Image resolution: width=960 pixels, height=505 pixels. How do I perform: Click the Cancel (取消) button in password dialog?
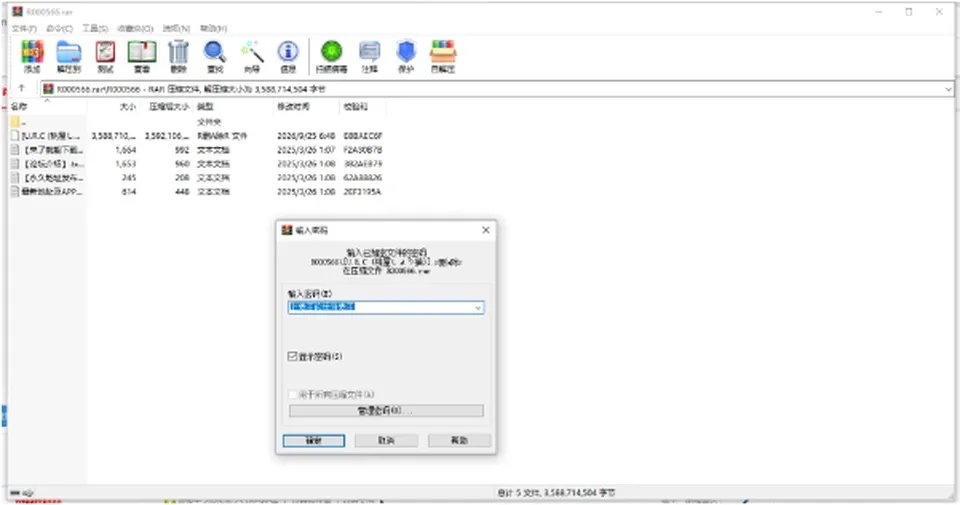coord(386,440)
